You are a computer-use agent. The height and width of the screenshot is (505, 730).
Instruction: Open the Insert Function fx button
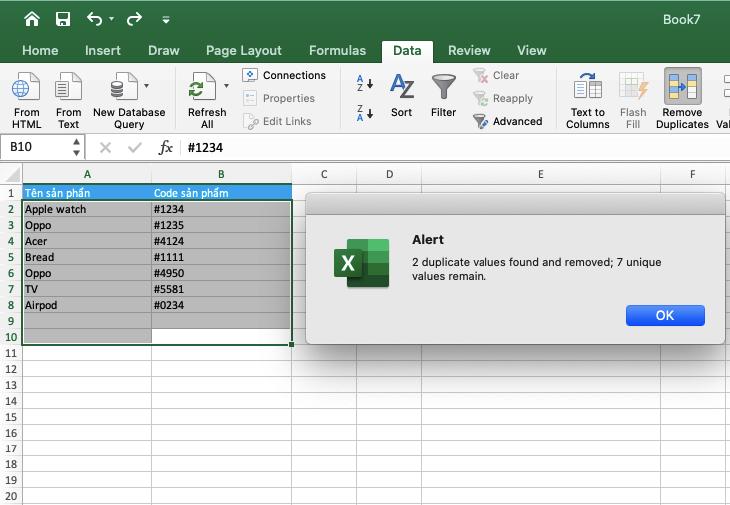click(165, 148)
